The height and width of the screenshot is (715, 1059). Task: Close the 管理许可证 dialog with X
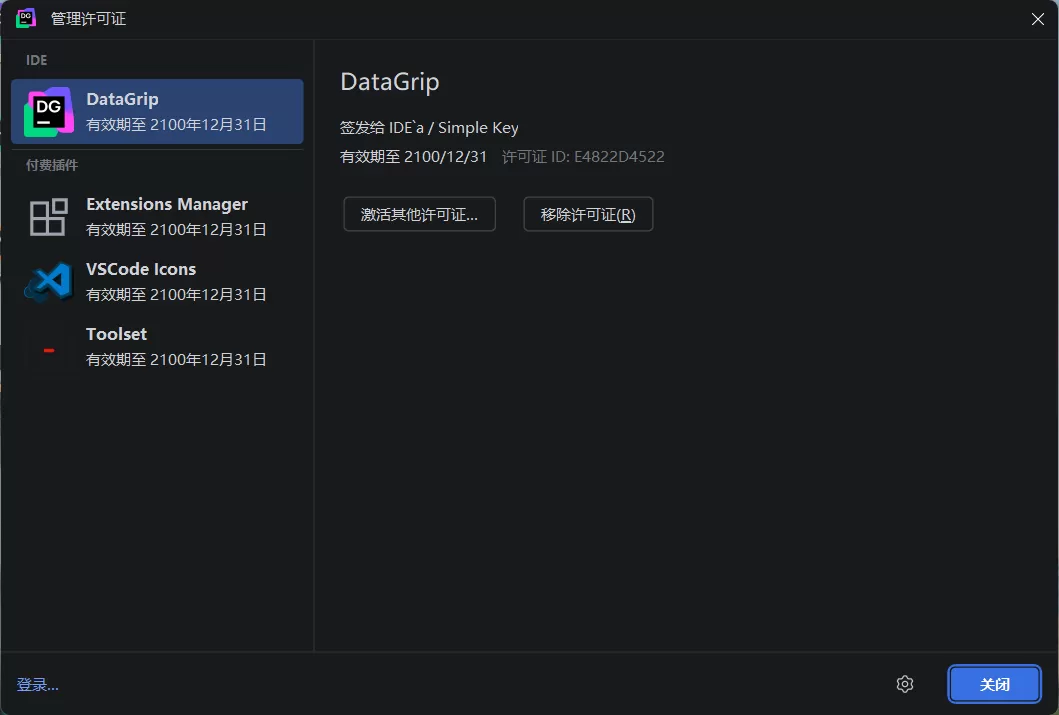[1037, 18]
